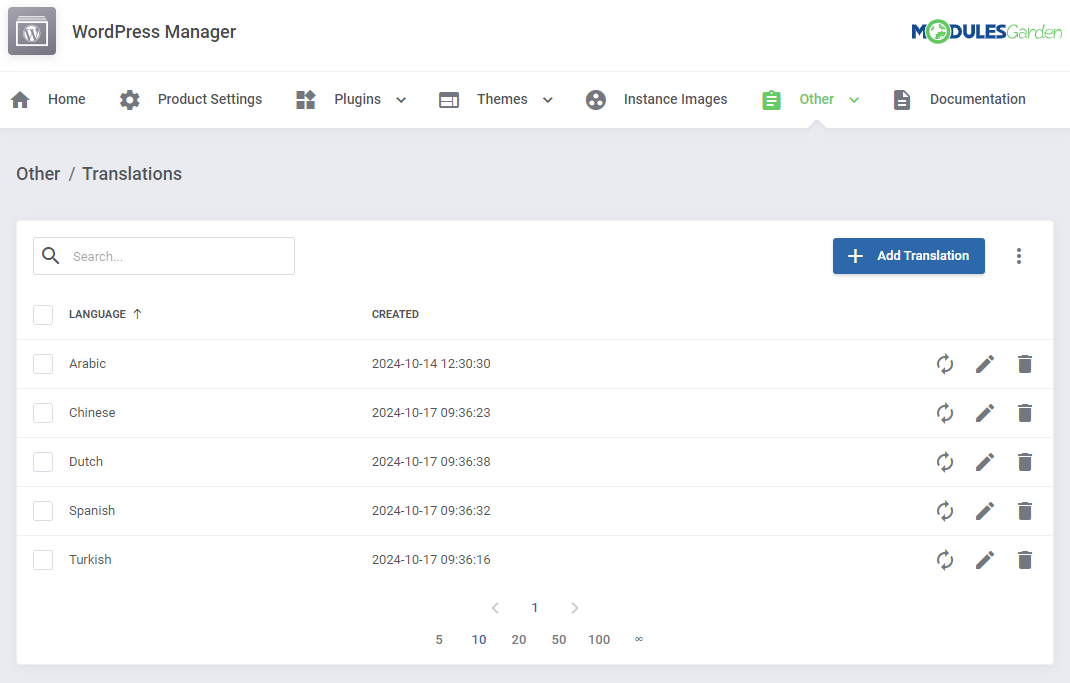The width and height of the screenshot is (1070, 683).
Task: Show 100 entries per page
Action: pos(599,640)
